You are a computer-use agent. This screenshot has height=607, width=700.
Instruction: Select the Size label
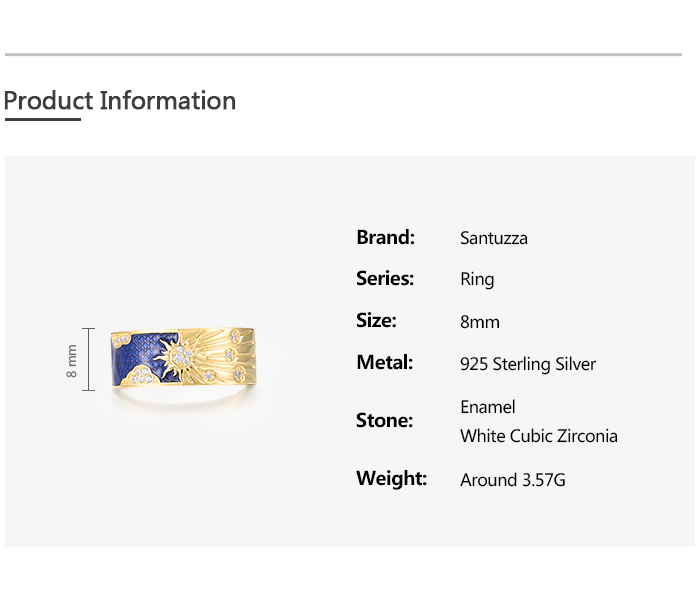click(x=376, y=320)
